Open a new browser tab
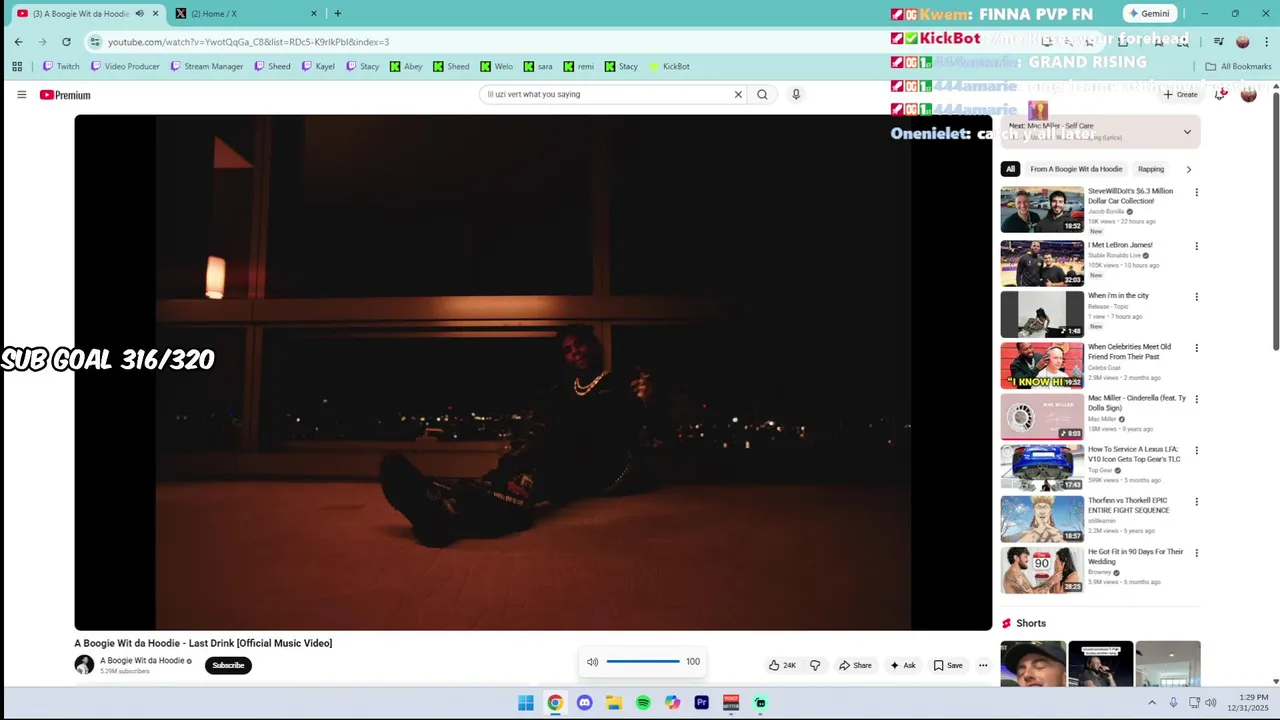Screen dimensions: 1280x720 click(338, 13)
